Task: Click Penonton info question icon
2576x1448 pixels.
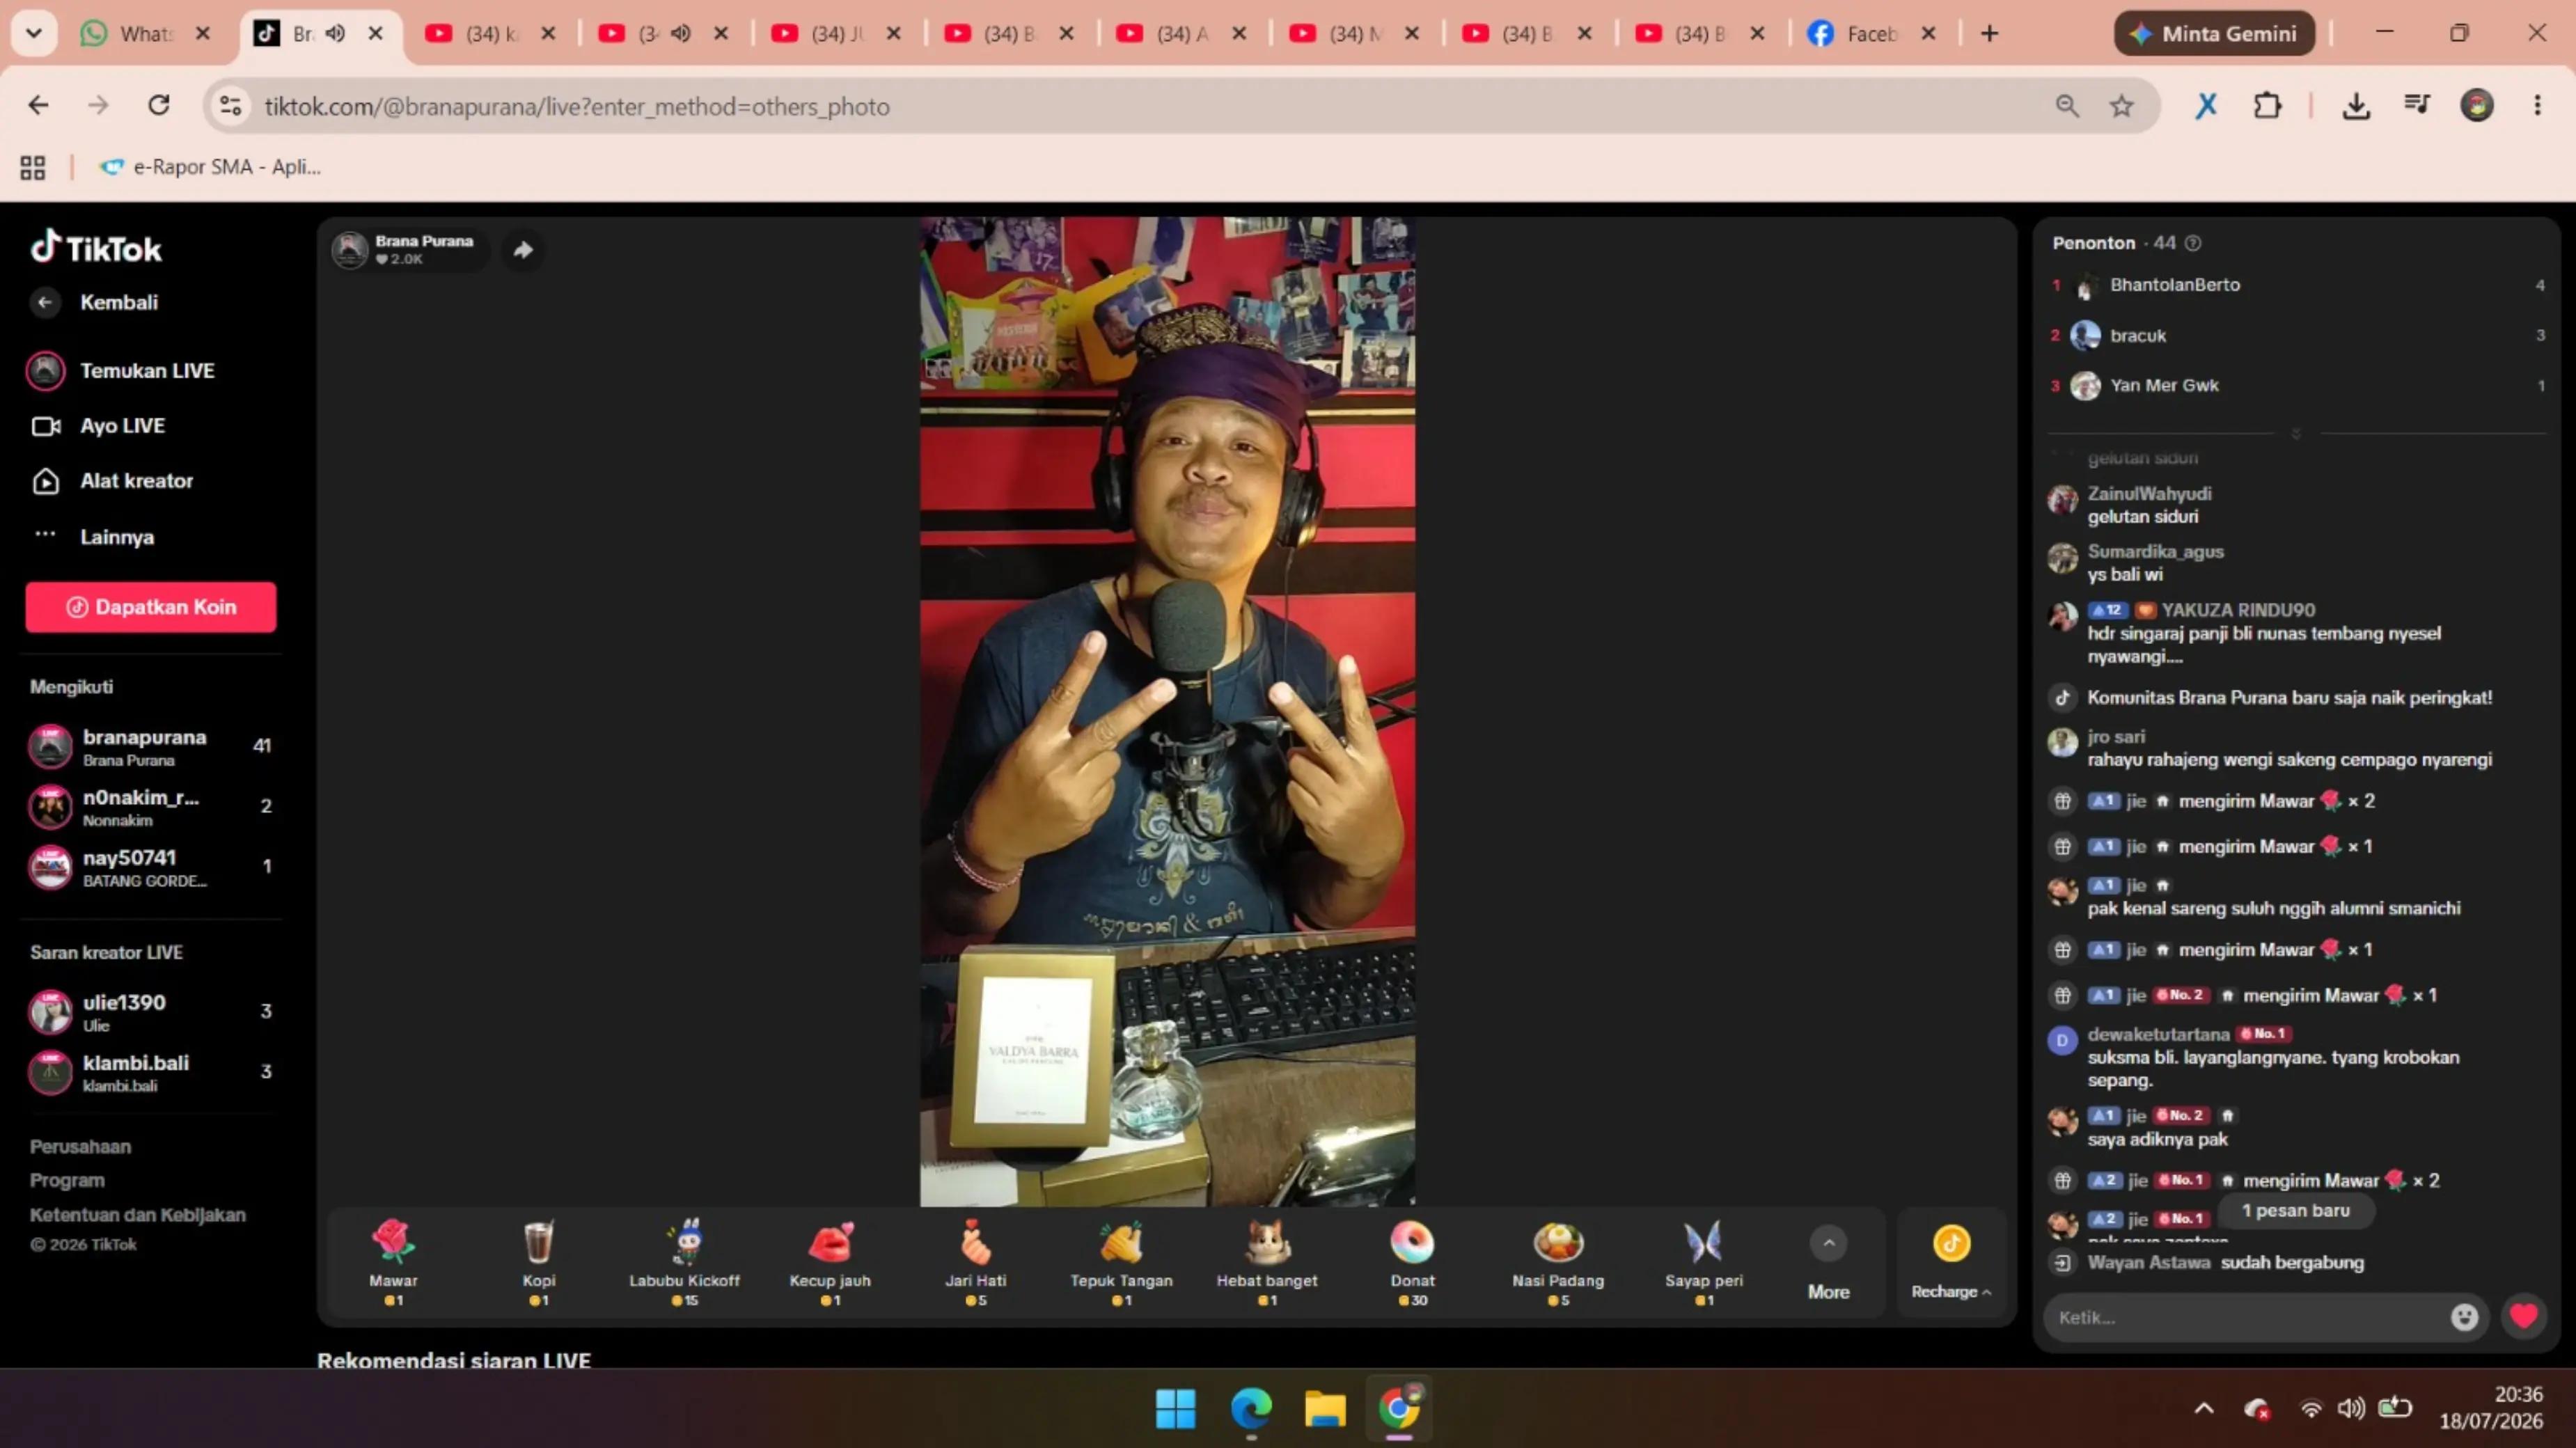Action: pos(2193,243)
